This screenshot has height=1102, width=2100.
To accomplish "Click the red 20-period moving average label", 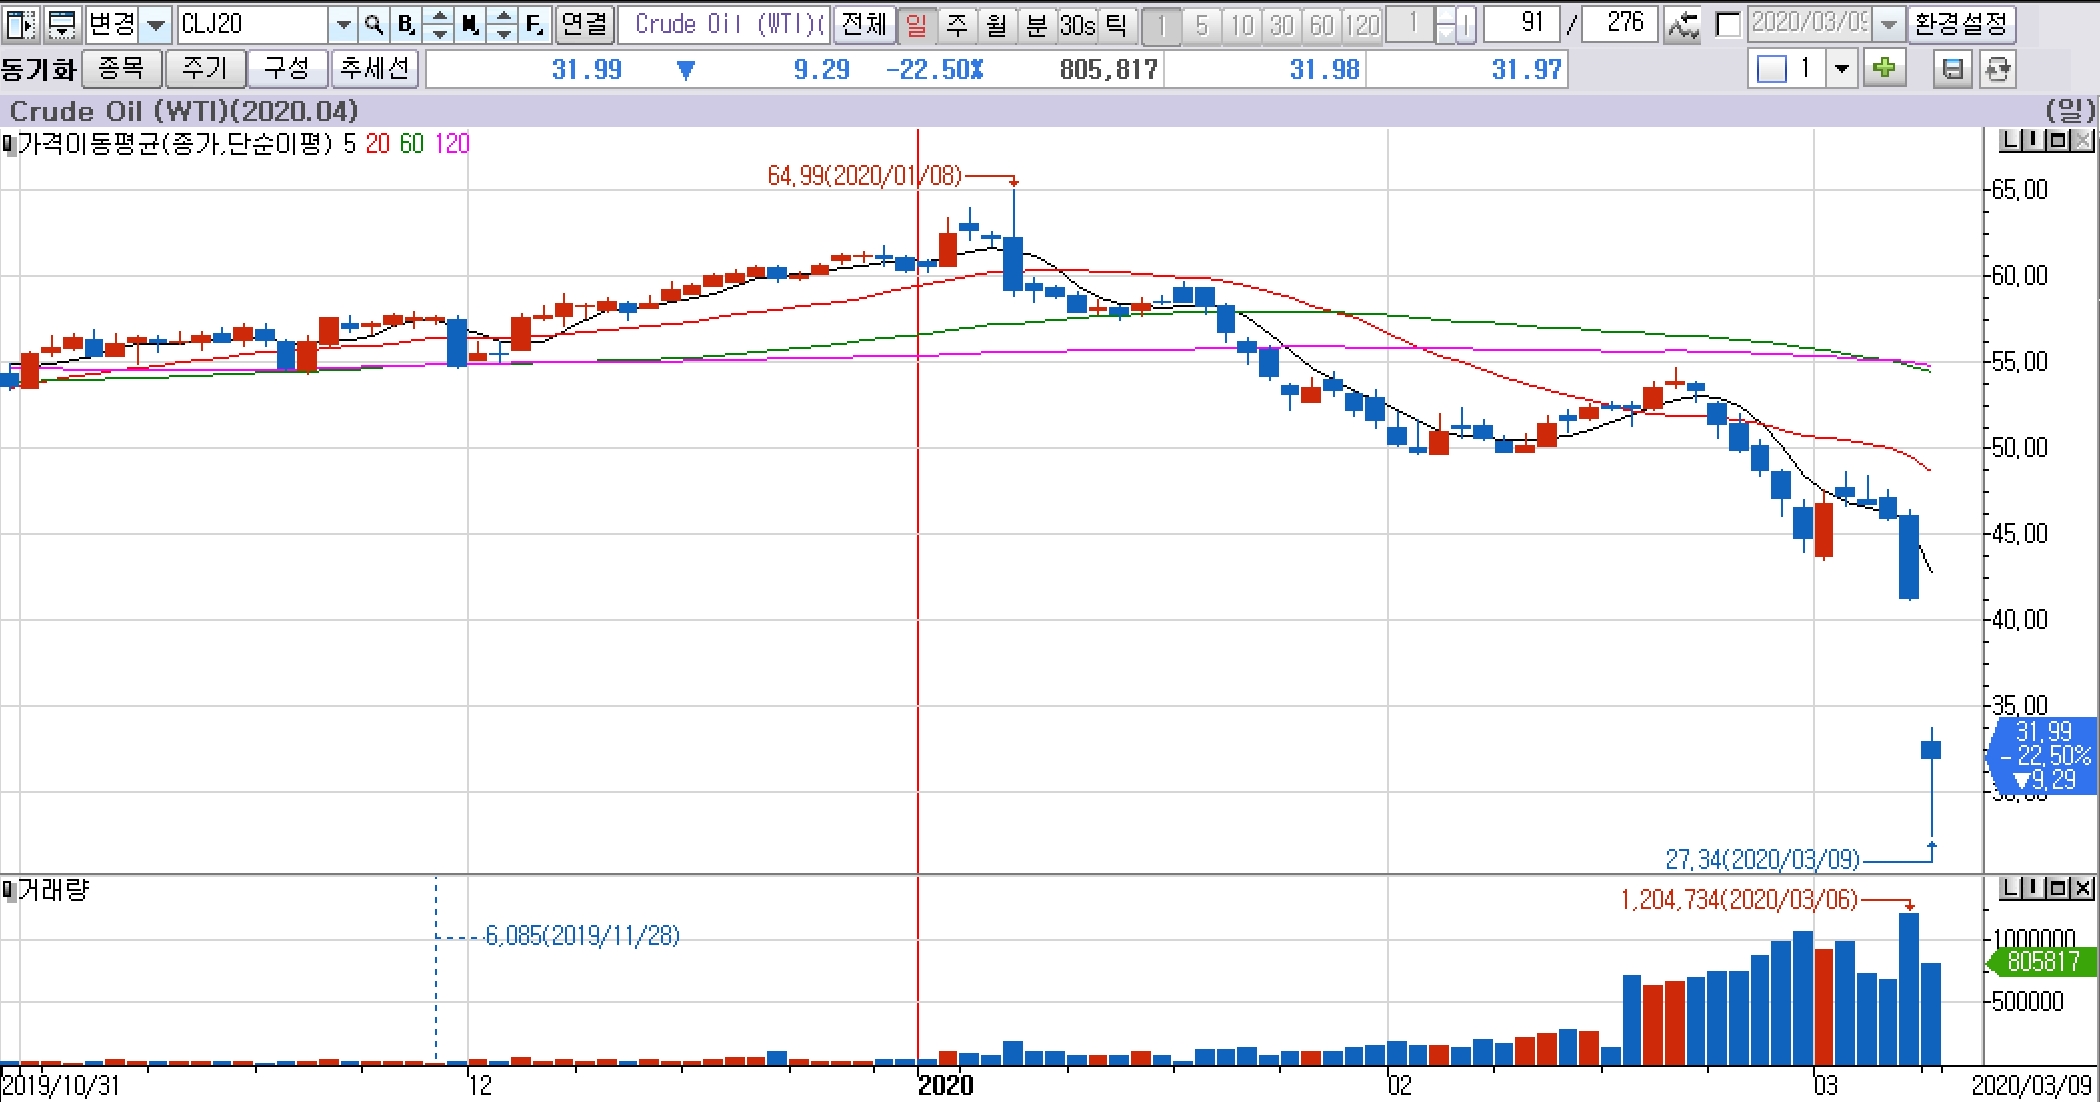I will pos(377,144).
